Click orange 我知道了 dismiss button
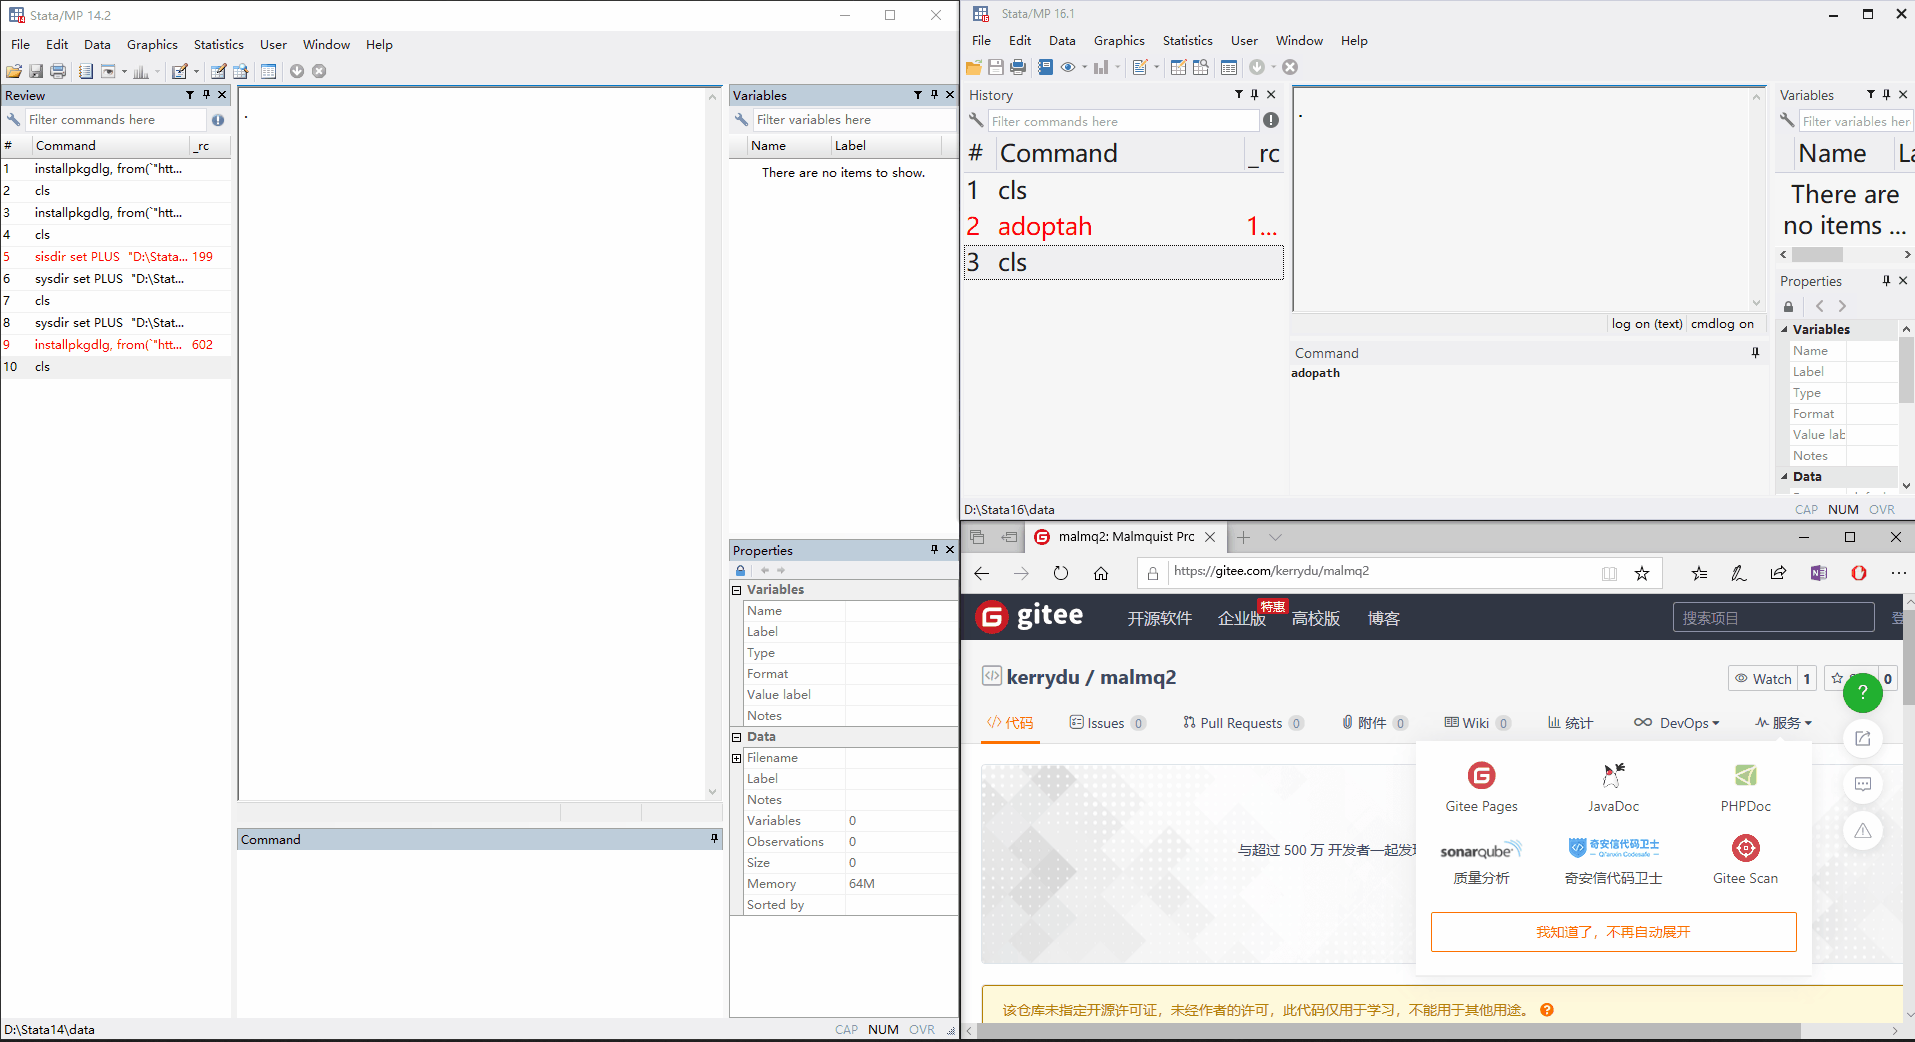Screen dimensions: 1915x1042 coord(1613,932)
